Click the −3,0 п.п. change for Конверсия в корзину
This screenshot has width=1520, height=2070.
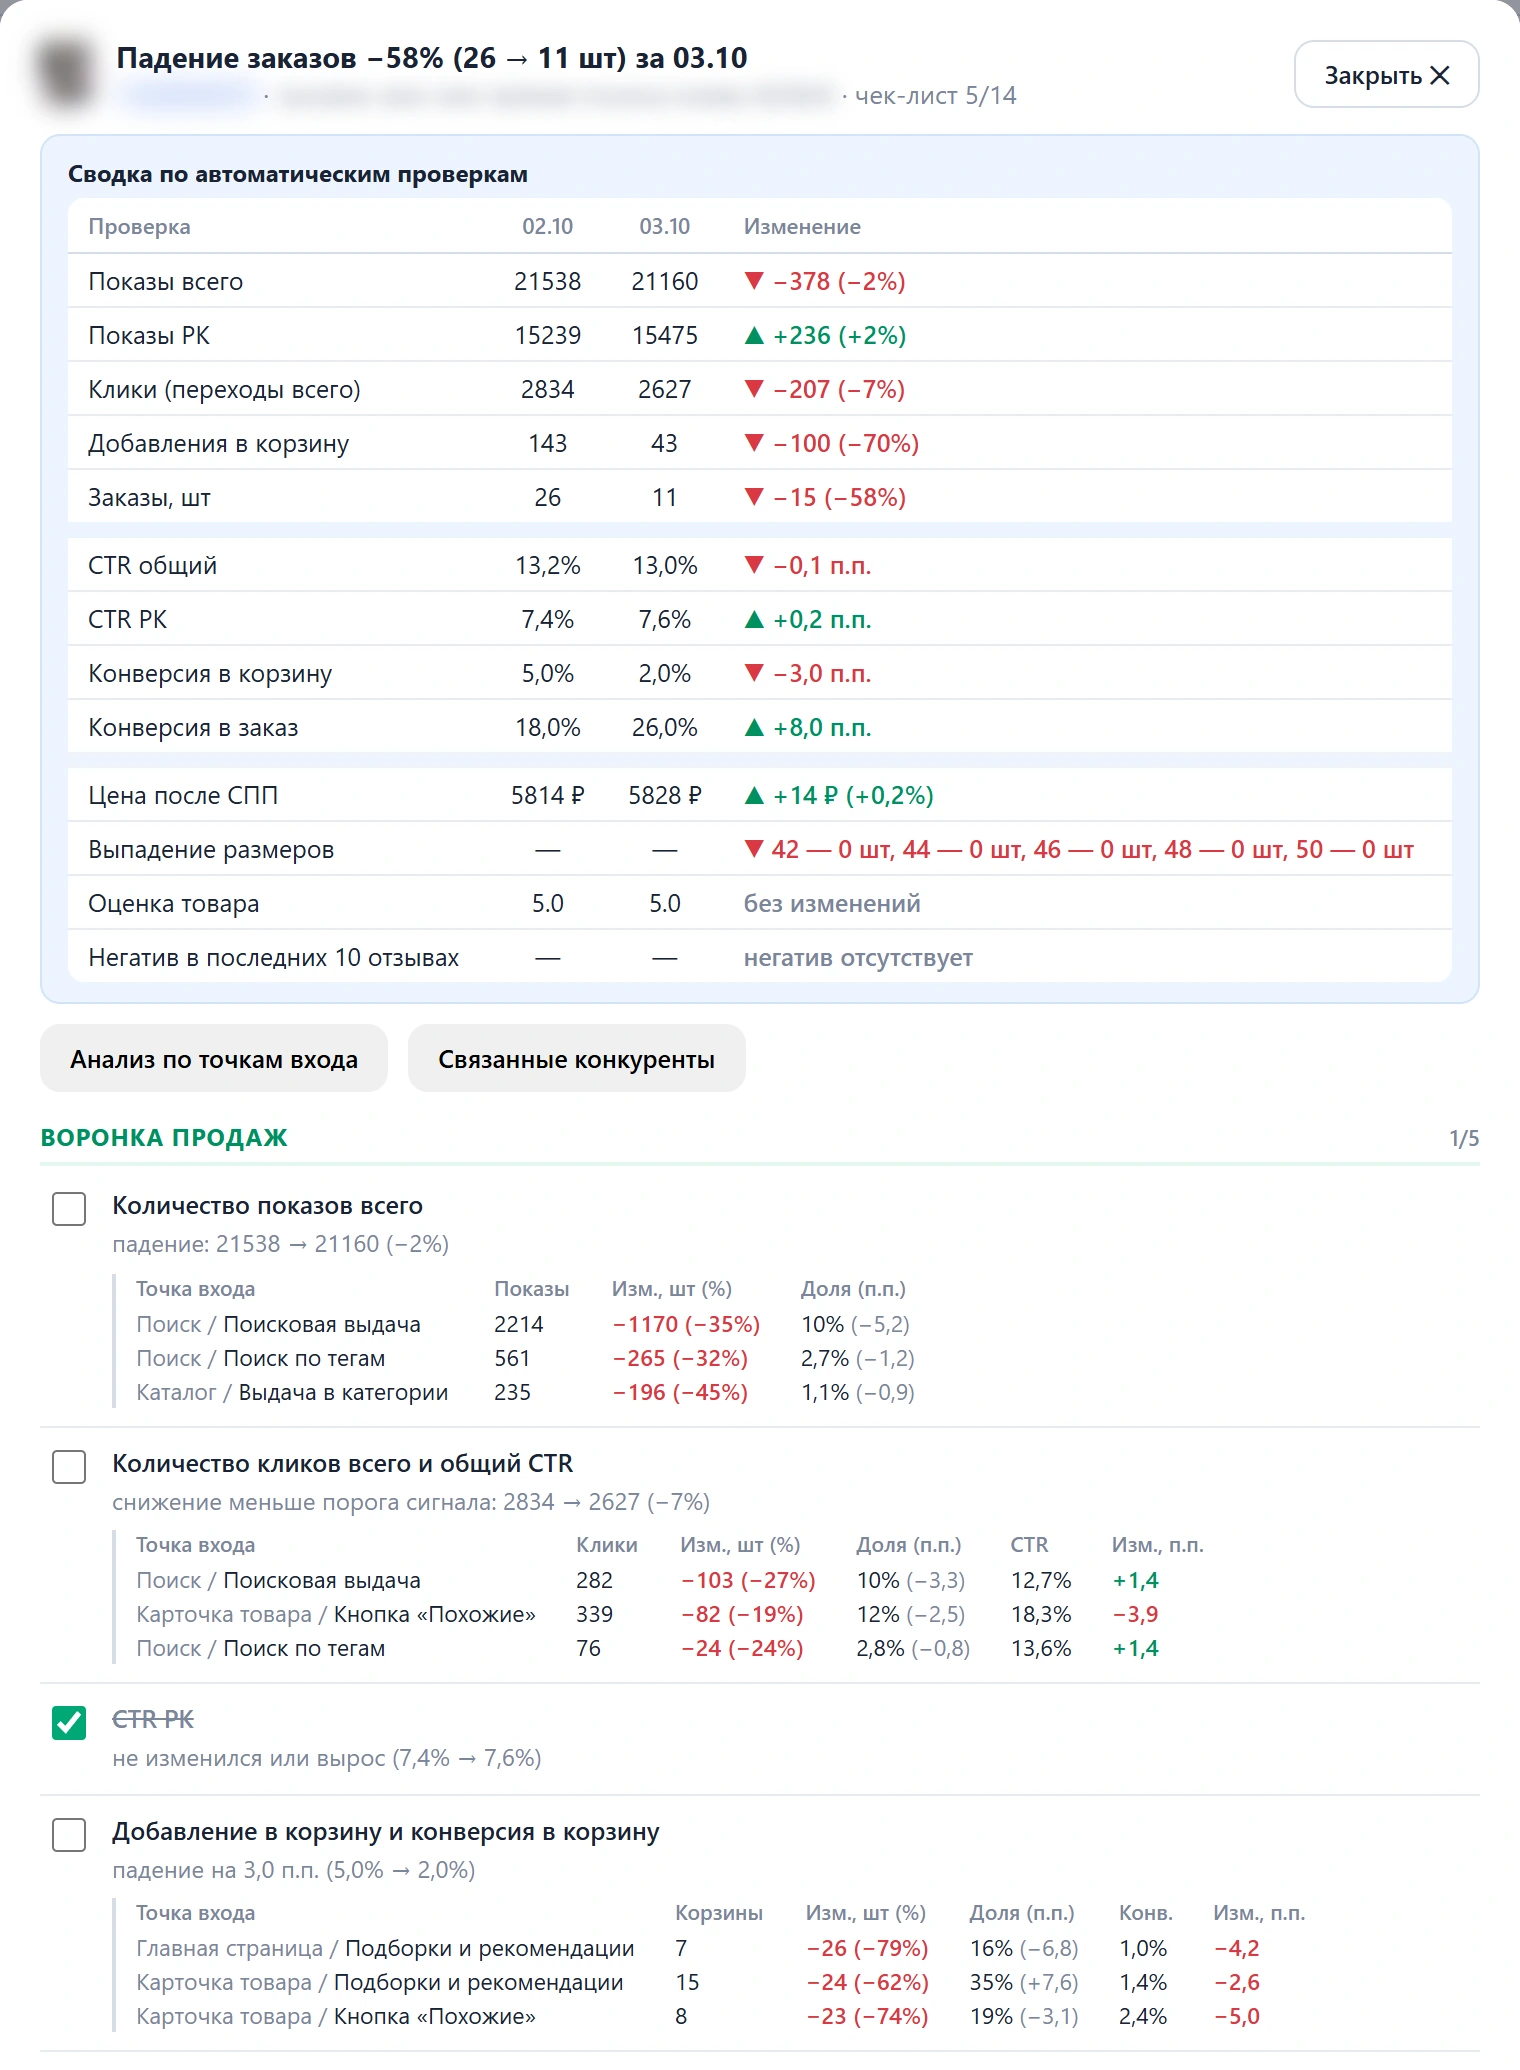point(808,673)
